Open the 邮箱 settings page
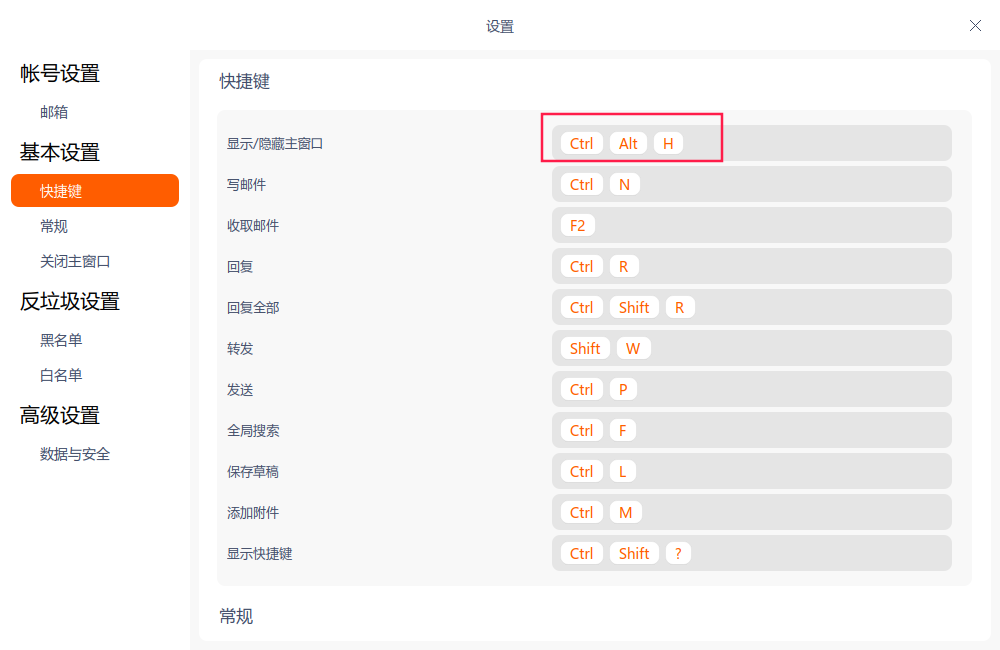 54,112
